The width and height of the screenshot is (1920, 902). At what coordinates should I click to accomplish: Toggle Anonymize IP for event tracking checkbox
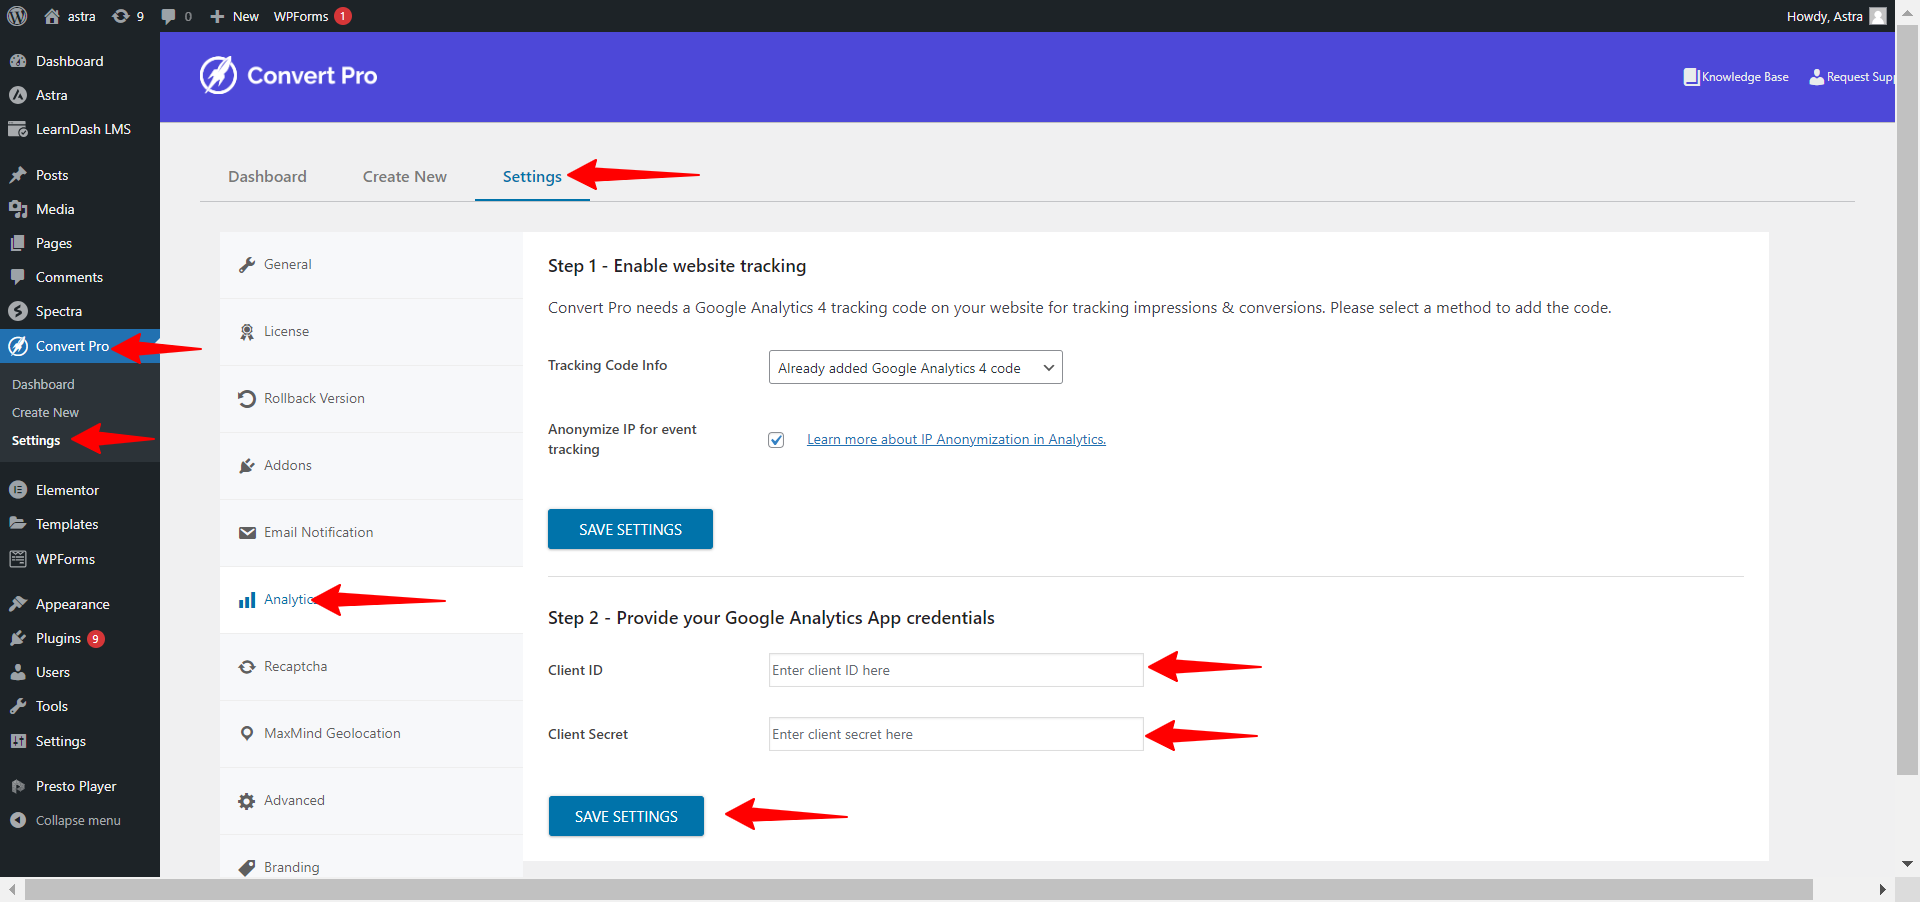(x=776, y=440)
